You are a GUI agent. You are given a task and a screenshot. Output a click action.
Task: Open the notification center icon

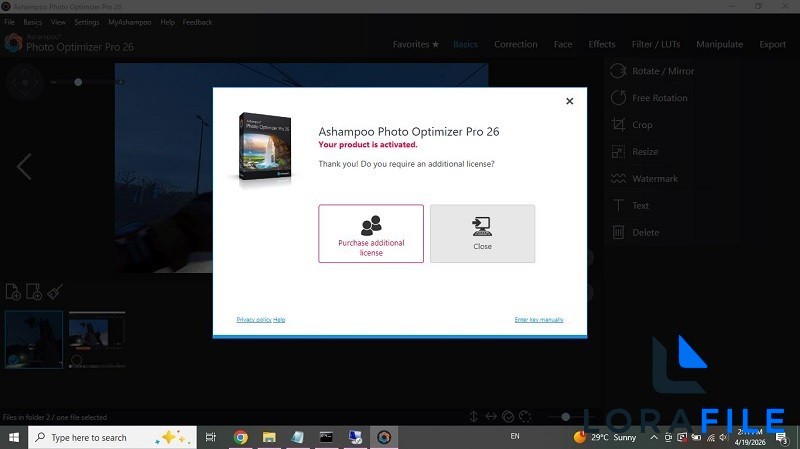point(782,437)
